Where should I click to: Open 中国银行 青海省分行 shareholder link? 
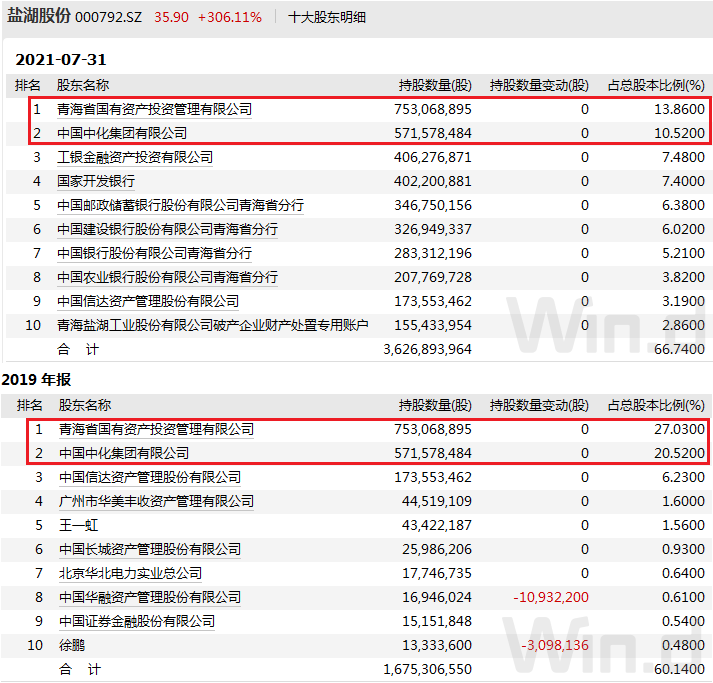(154, 253)
